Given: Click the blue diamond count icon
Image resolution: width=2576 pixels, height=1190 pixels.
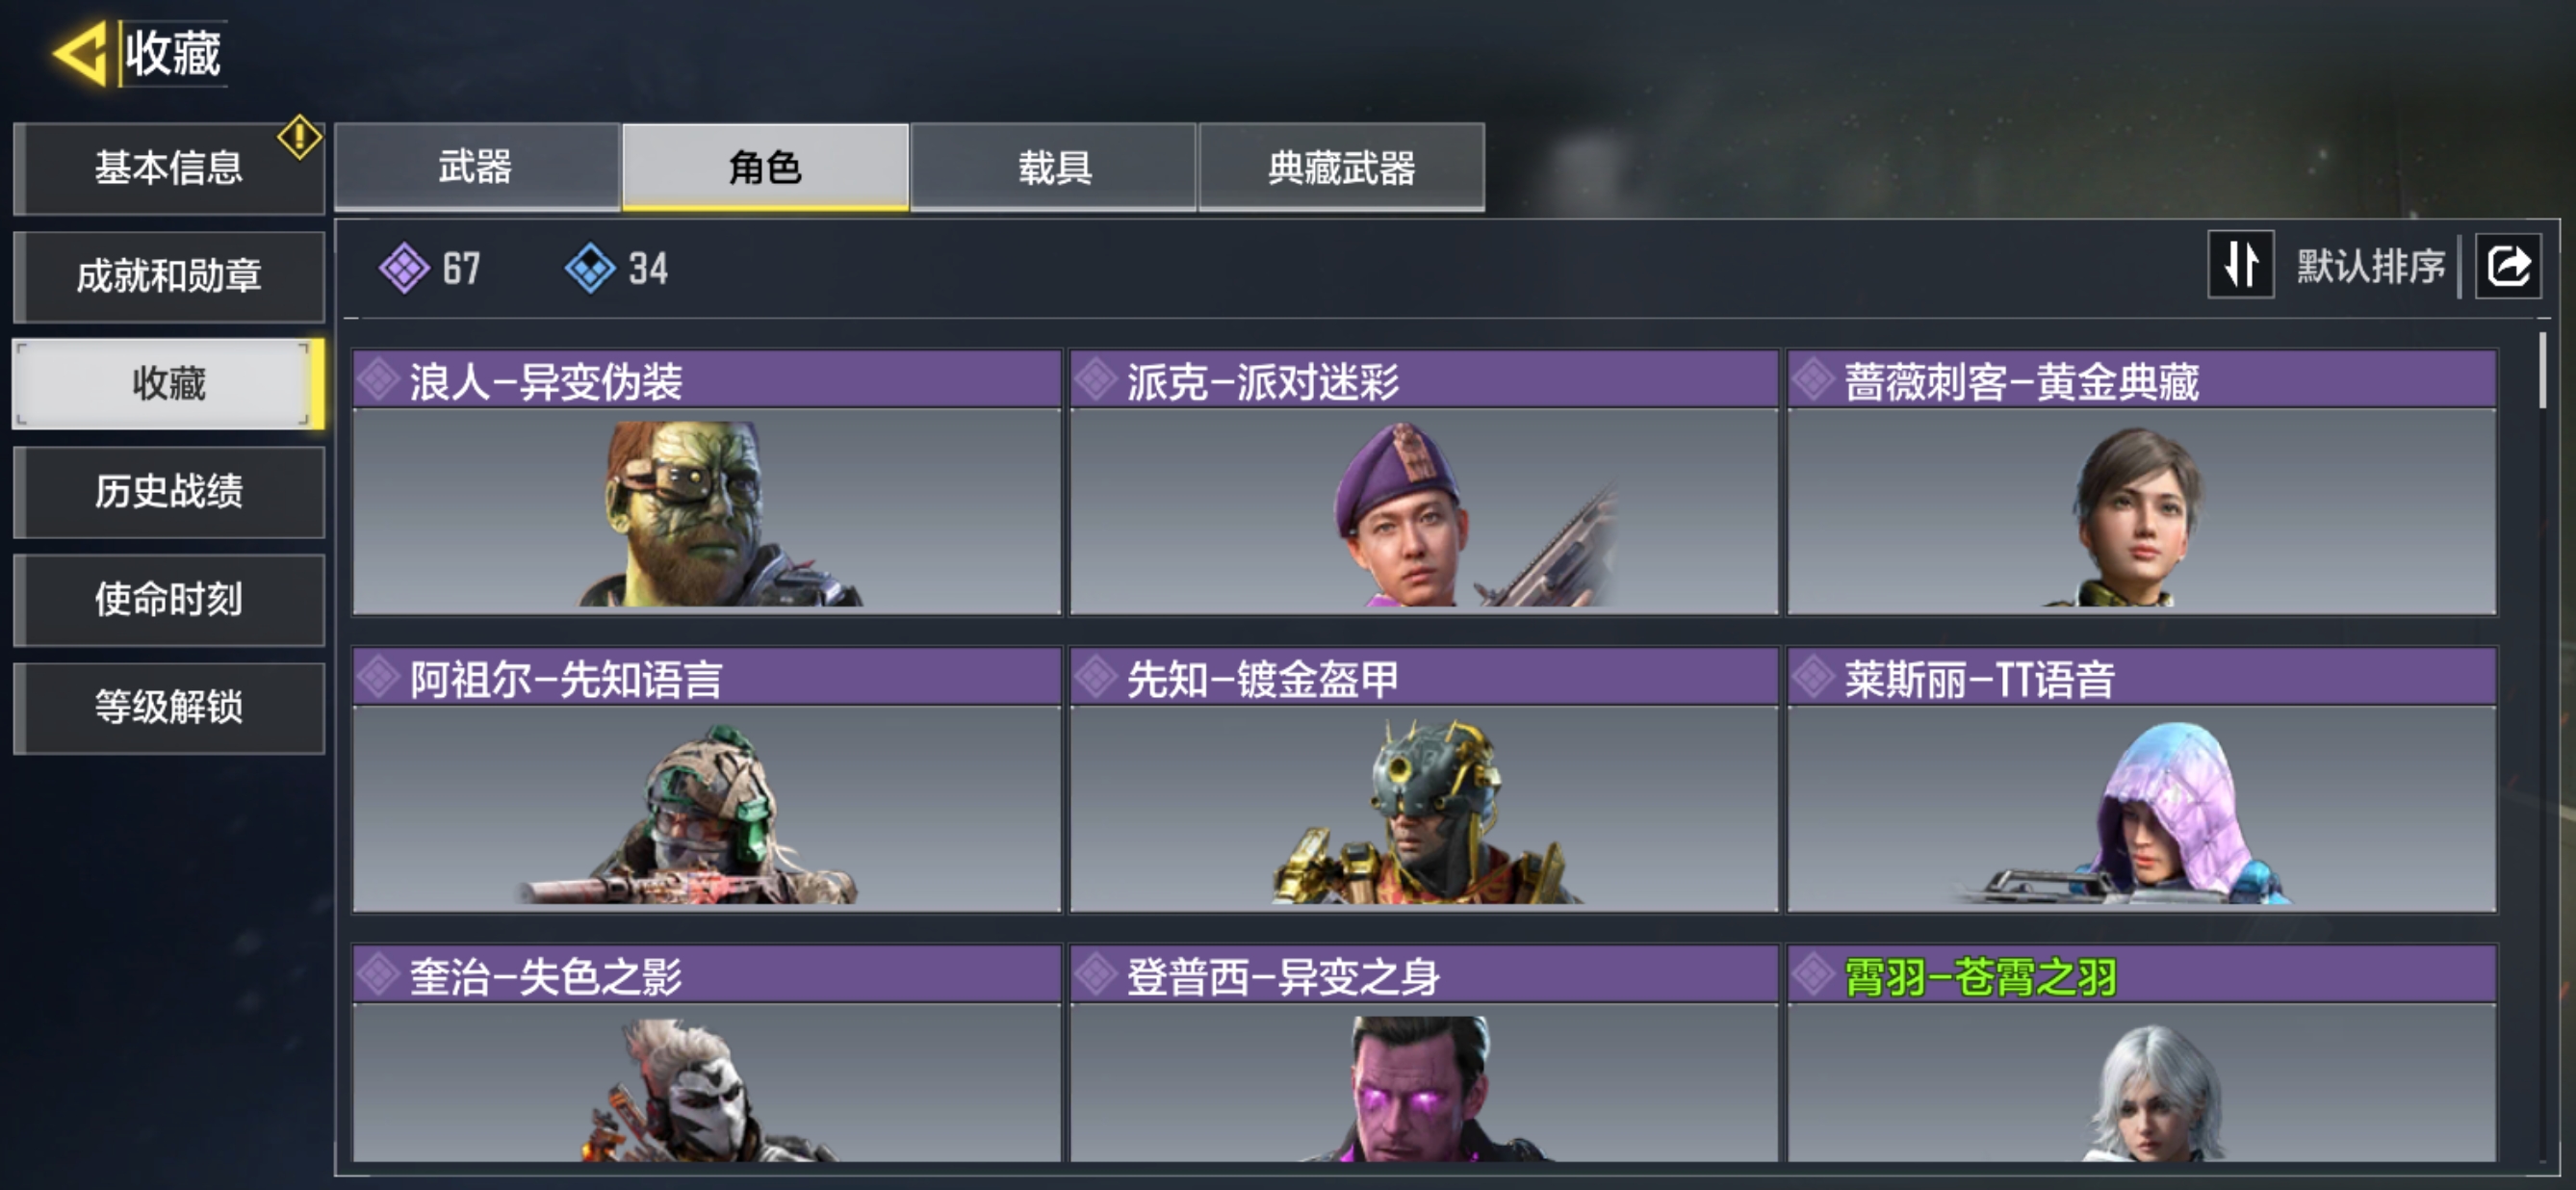Looking at the screenshot, I should [590, 268].
